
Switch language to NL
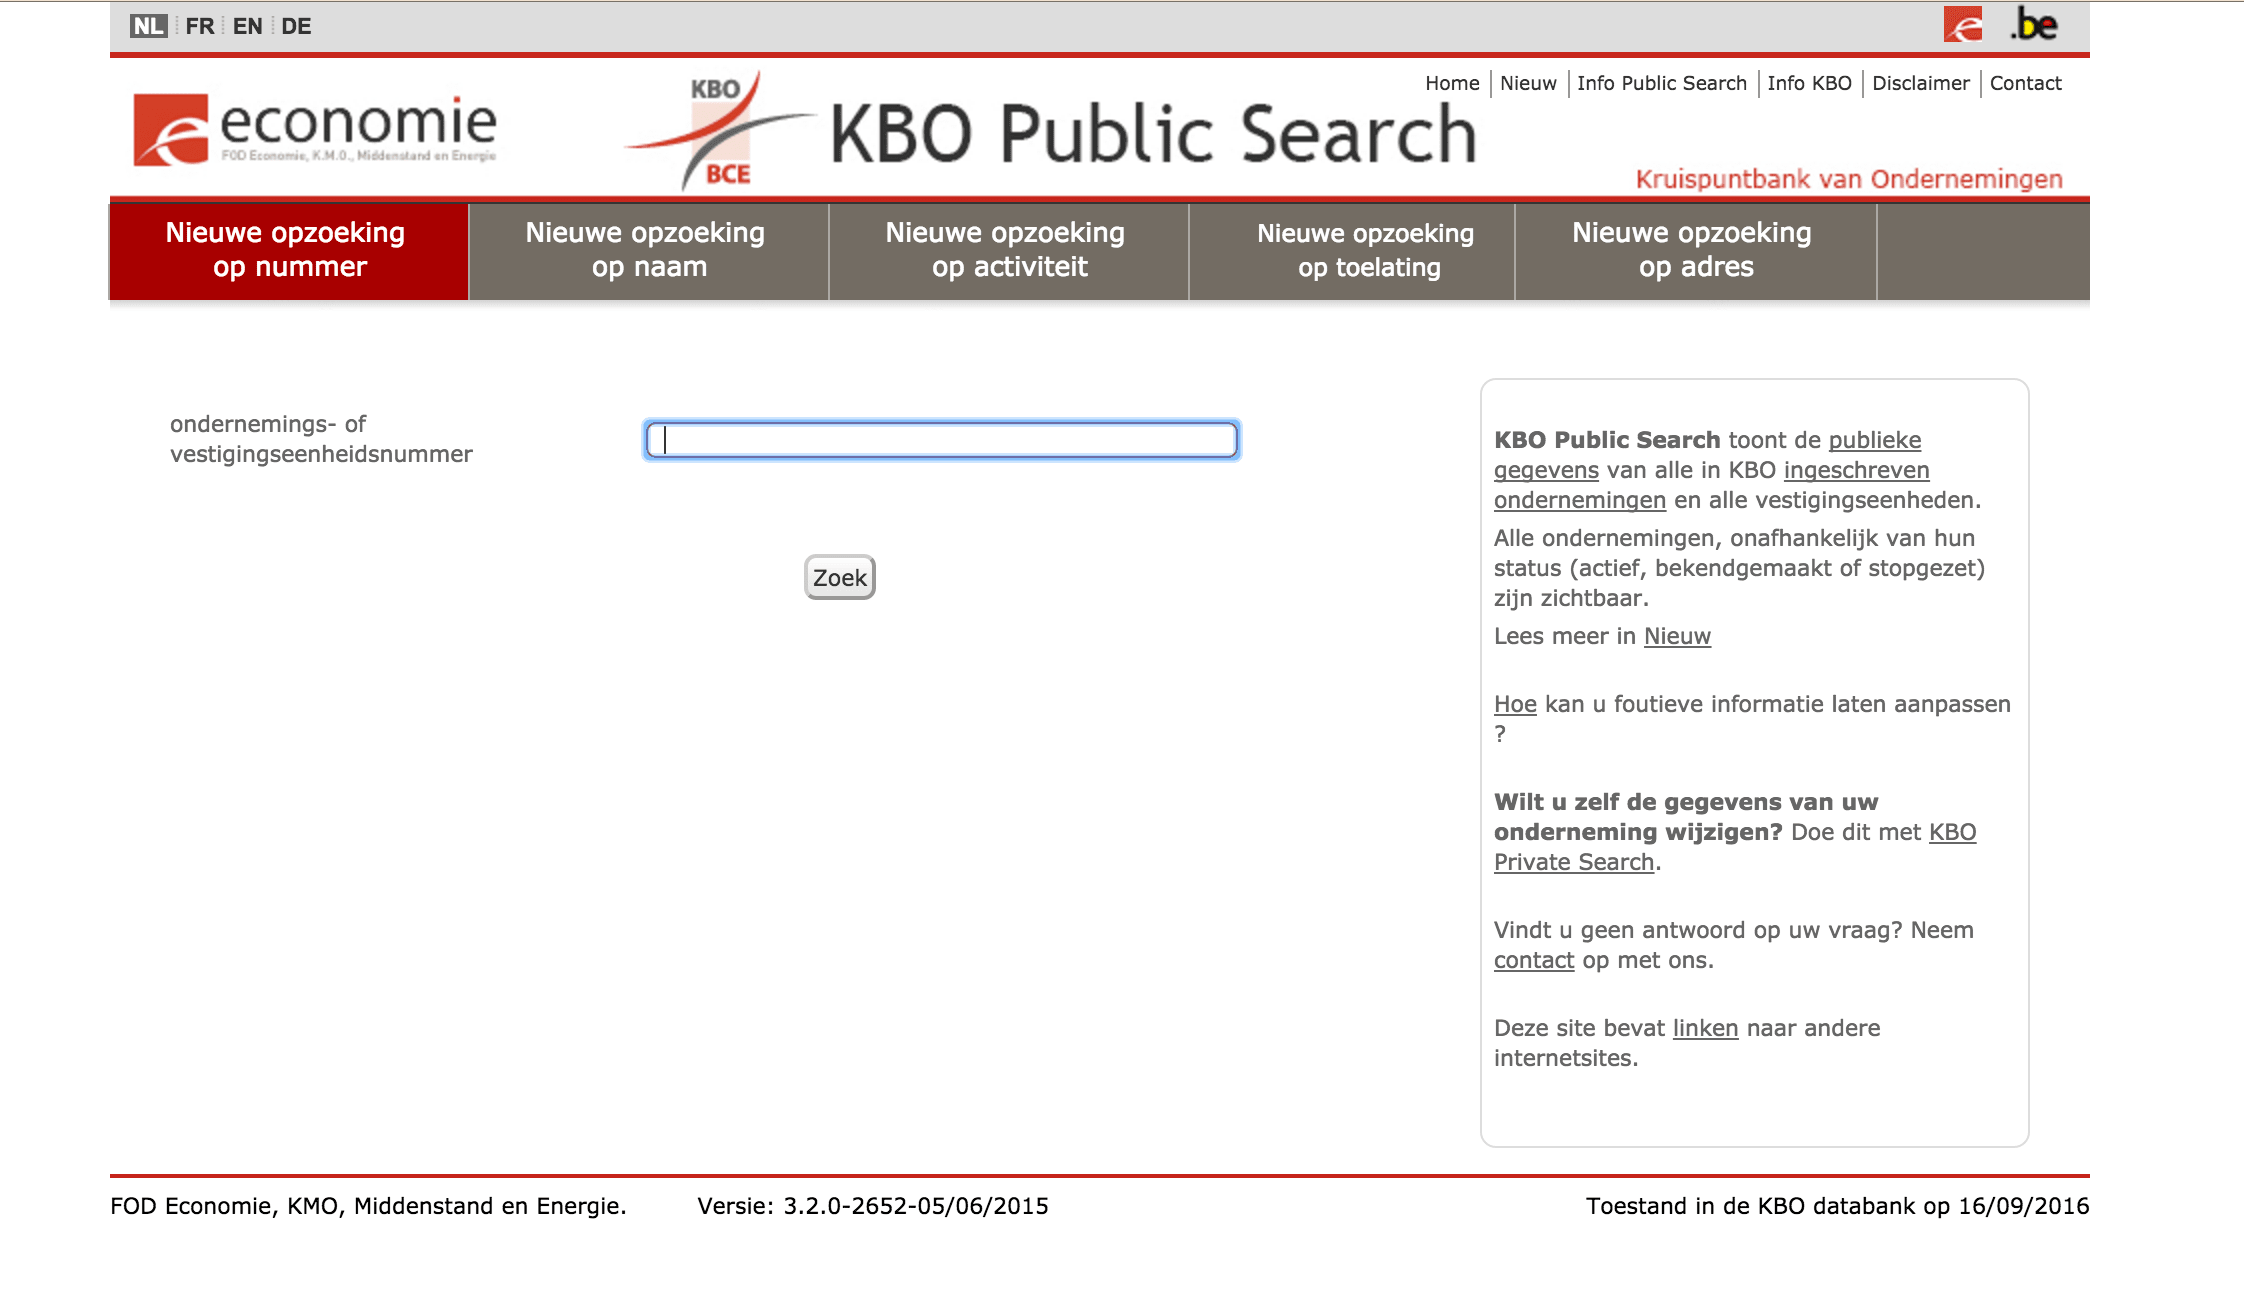[x=148, y=26]
